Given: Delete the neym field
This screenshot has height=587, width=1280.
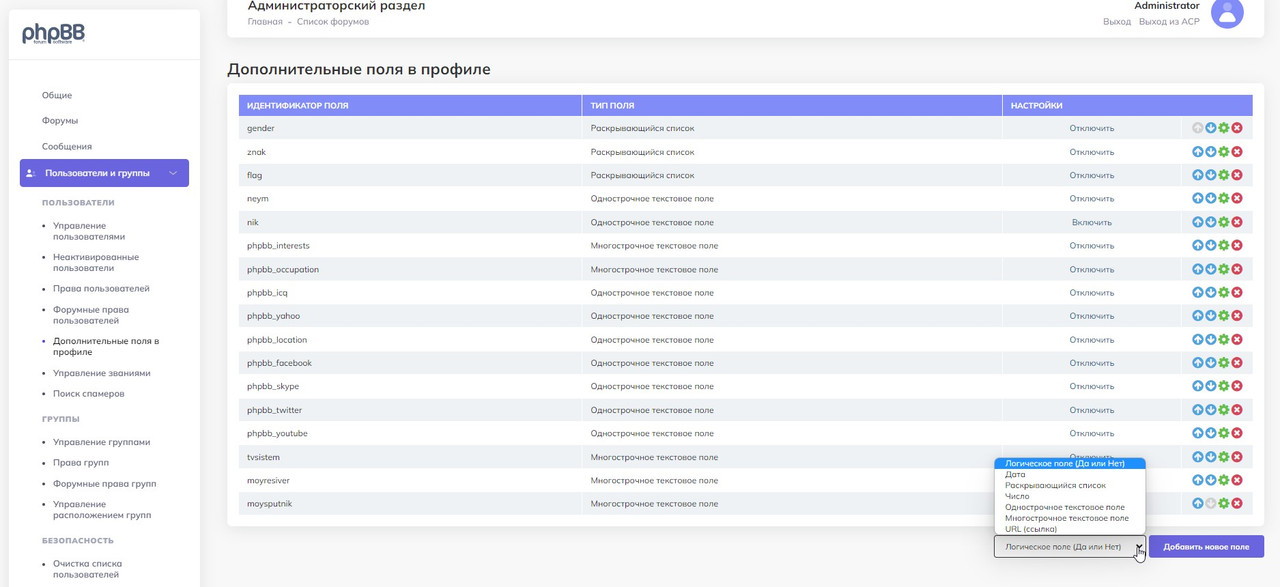Looking at the screenshot, I should tap(1237, 199).
